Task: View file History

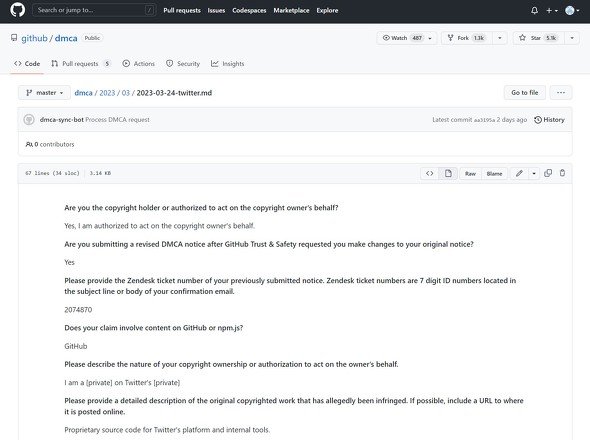Action: pyautogui.click(x=549, y=120)
